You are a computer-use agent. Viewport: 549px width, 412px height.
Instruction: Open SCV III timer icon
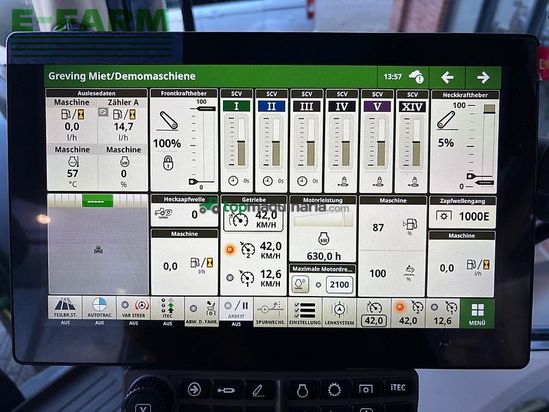tap(302, 181)
